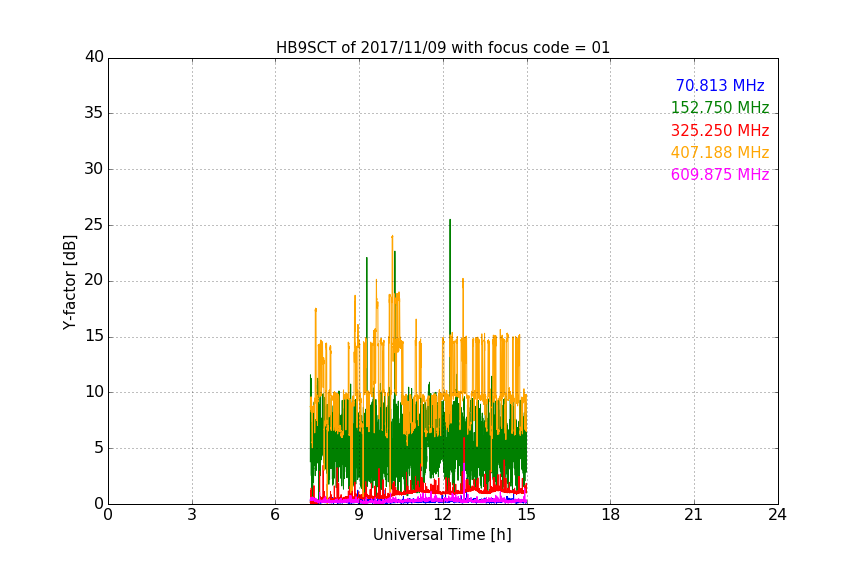Select the 407.188 MHz orange legend entry
Viewport: 864px width, 576px height.
(719, 153)
